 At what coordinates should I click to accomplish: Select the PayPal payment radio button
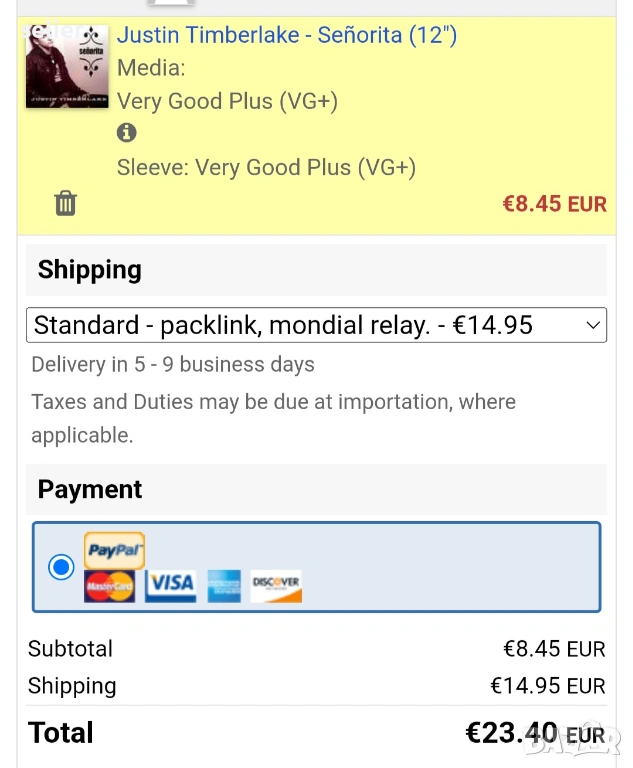[x=61, y=567]
